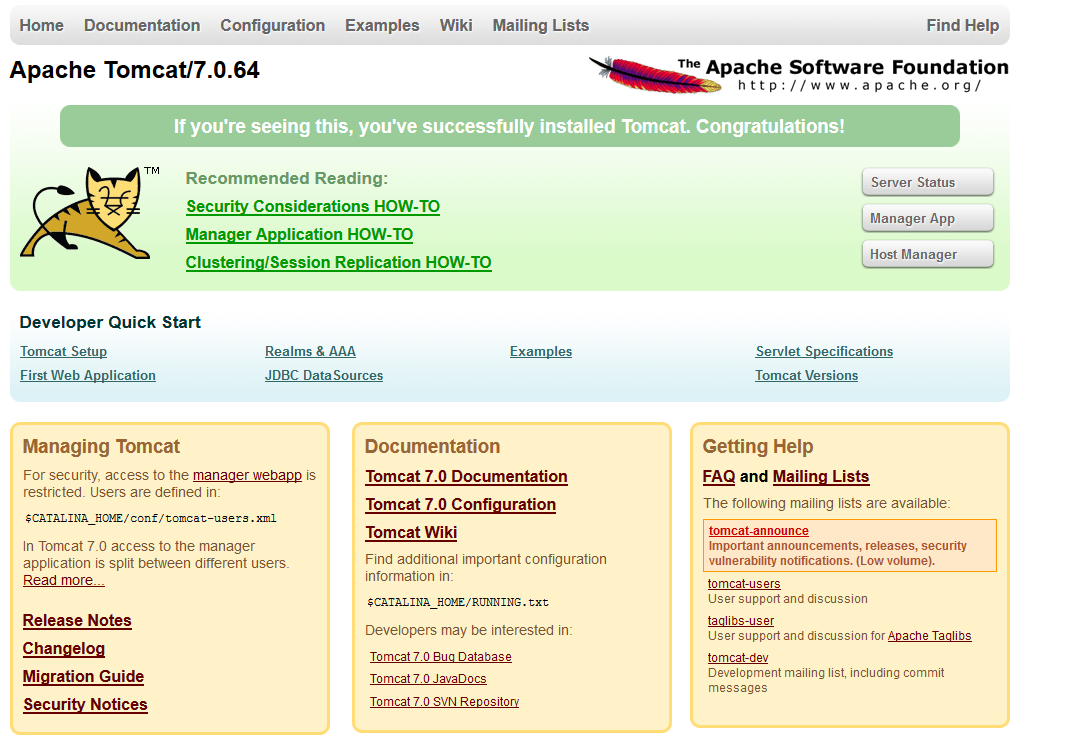Open the Home nav item

point(41,25)
